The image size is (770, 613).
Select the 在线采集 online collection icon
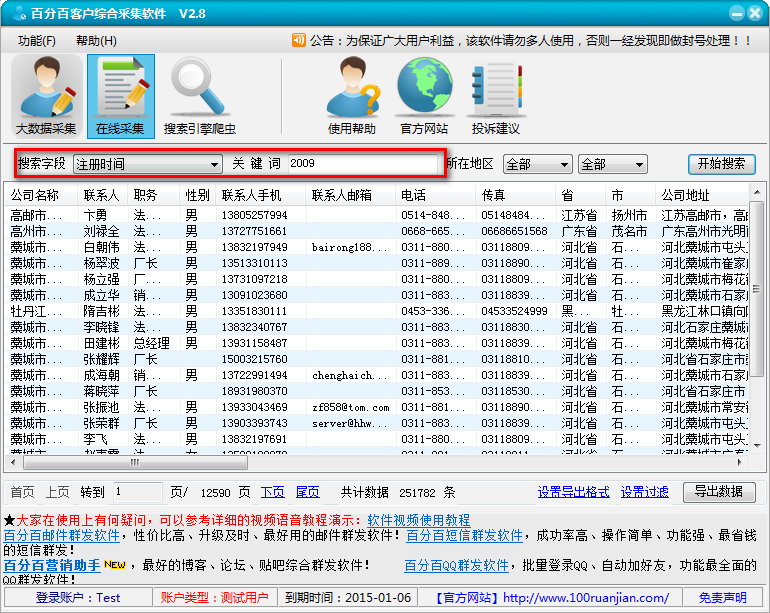tap(120, 96)
